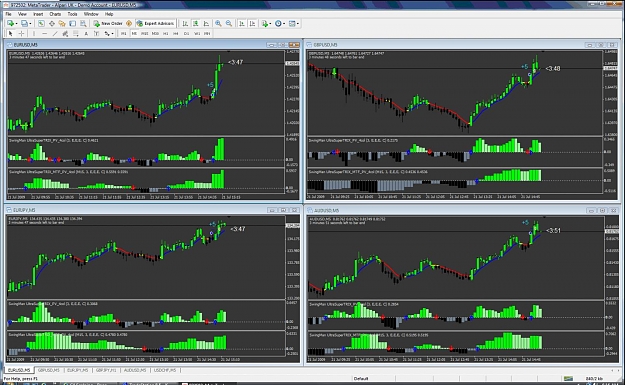Select the Fibonacci Retracement tool
Image resolution: width=625 pixels, height=385 pixels.
75,33
